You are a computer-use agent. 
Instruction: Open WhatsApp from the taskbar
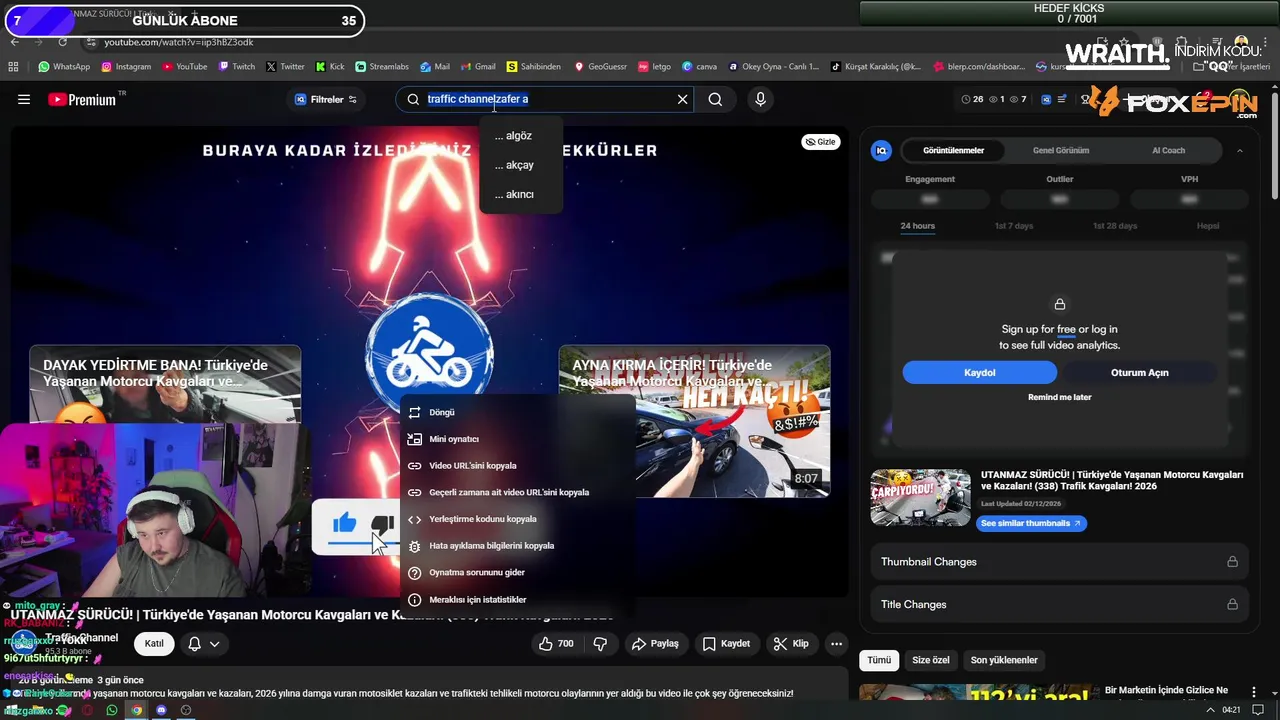112,710
